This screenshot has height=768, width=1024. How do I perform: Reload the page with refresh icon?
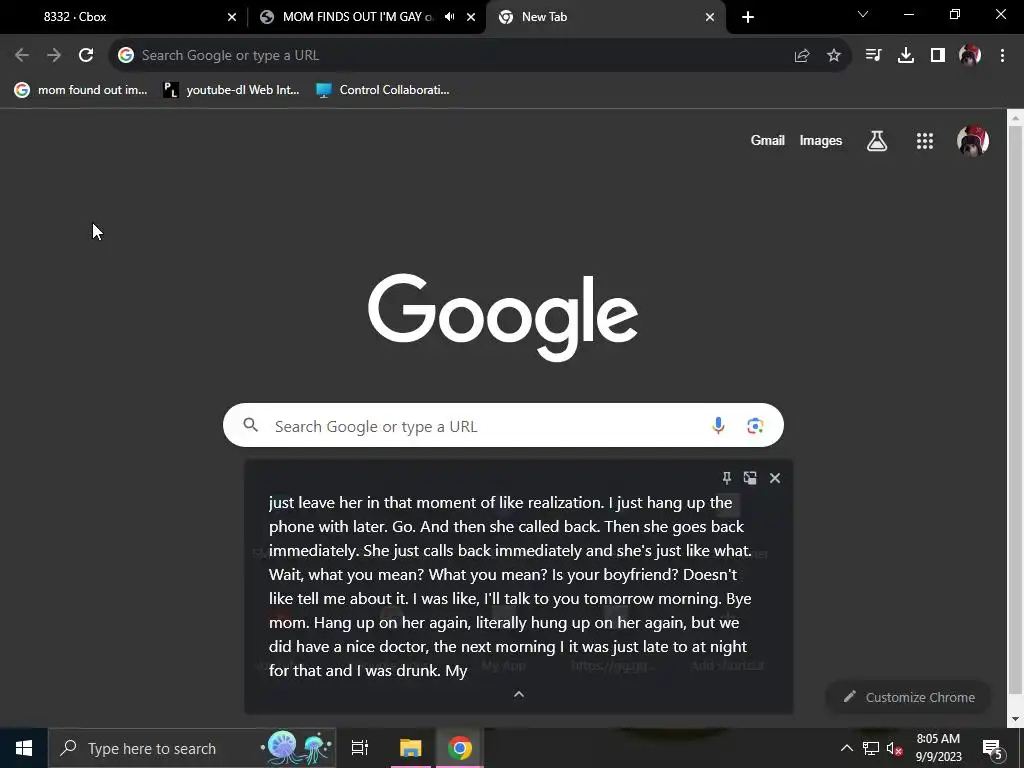point(86,56)
